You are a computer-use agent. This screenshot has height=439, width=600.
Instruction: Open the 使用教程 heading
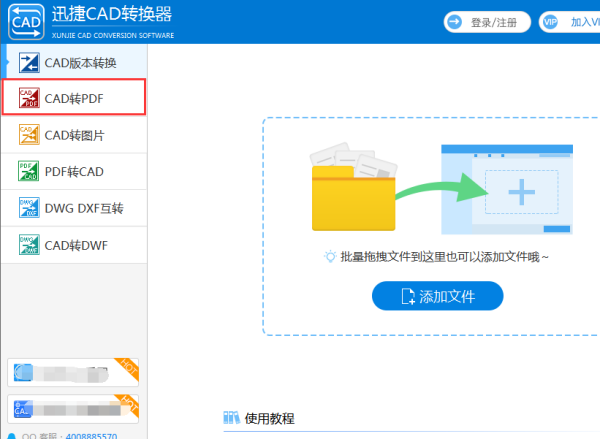coord(269,419)
